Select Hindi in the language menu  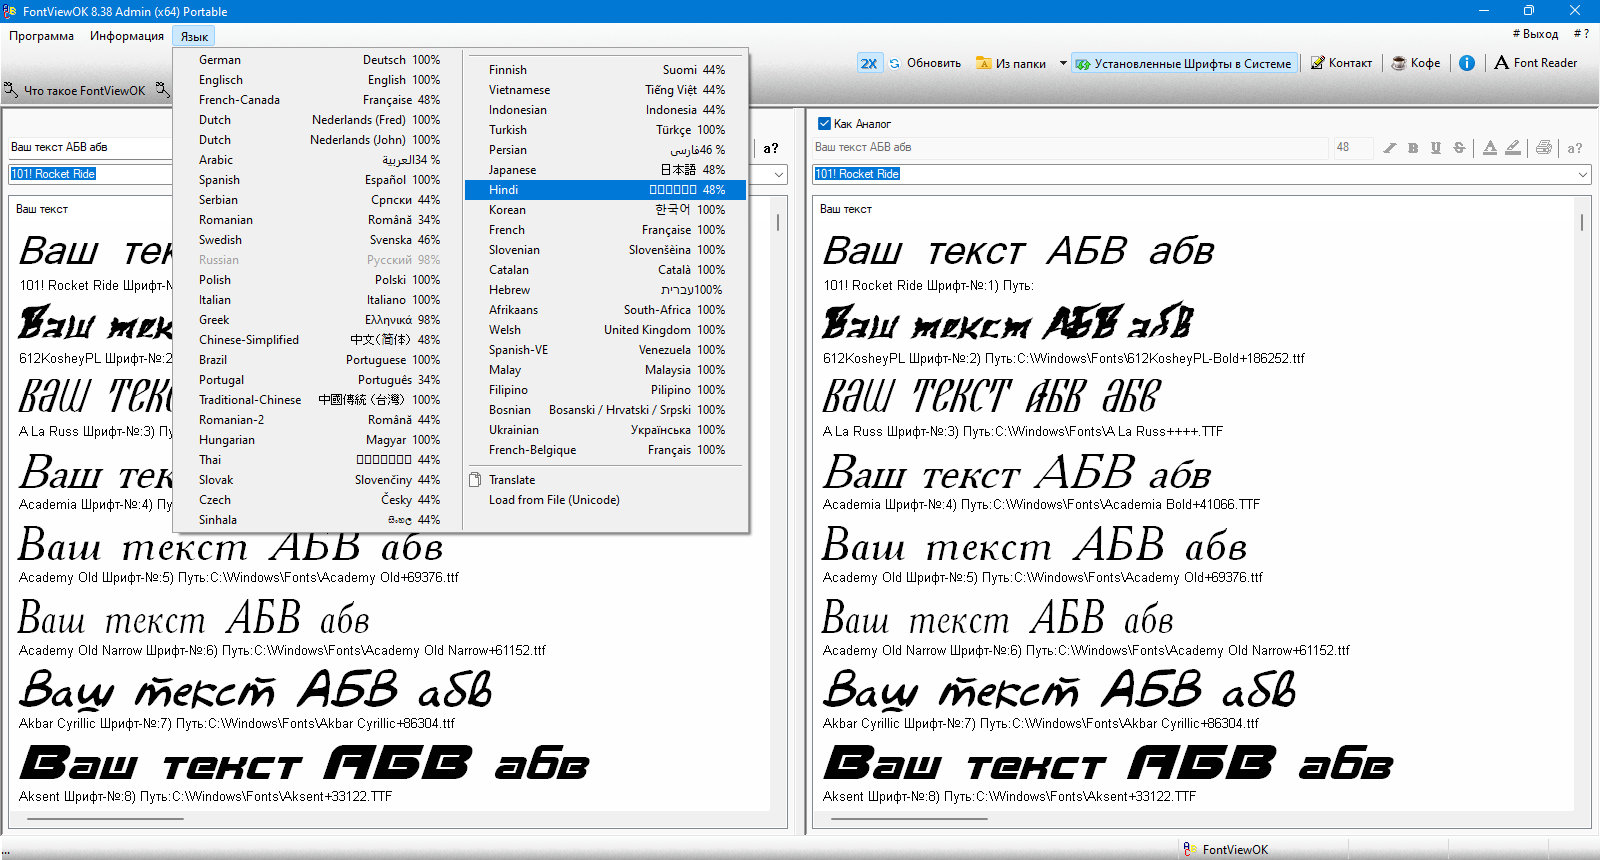pyautogui.click(x=606, y=190)
